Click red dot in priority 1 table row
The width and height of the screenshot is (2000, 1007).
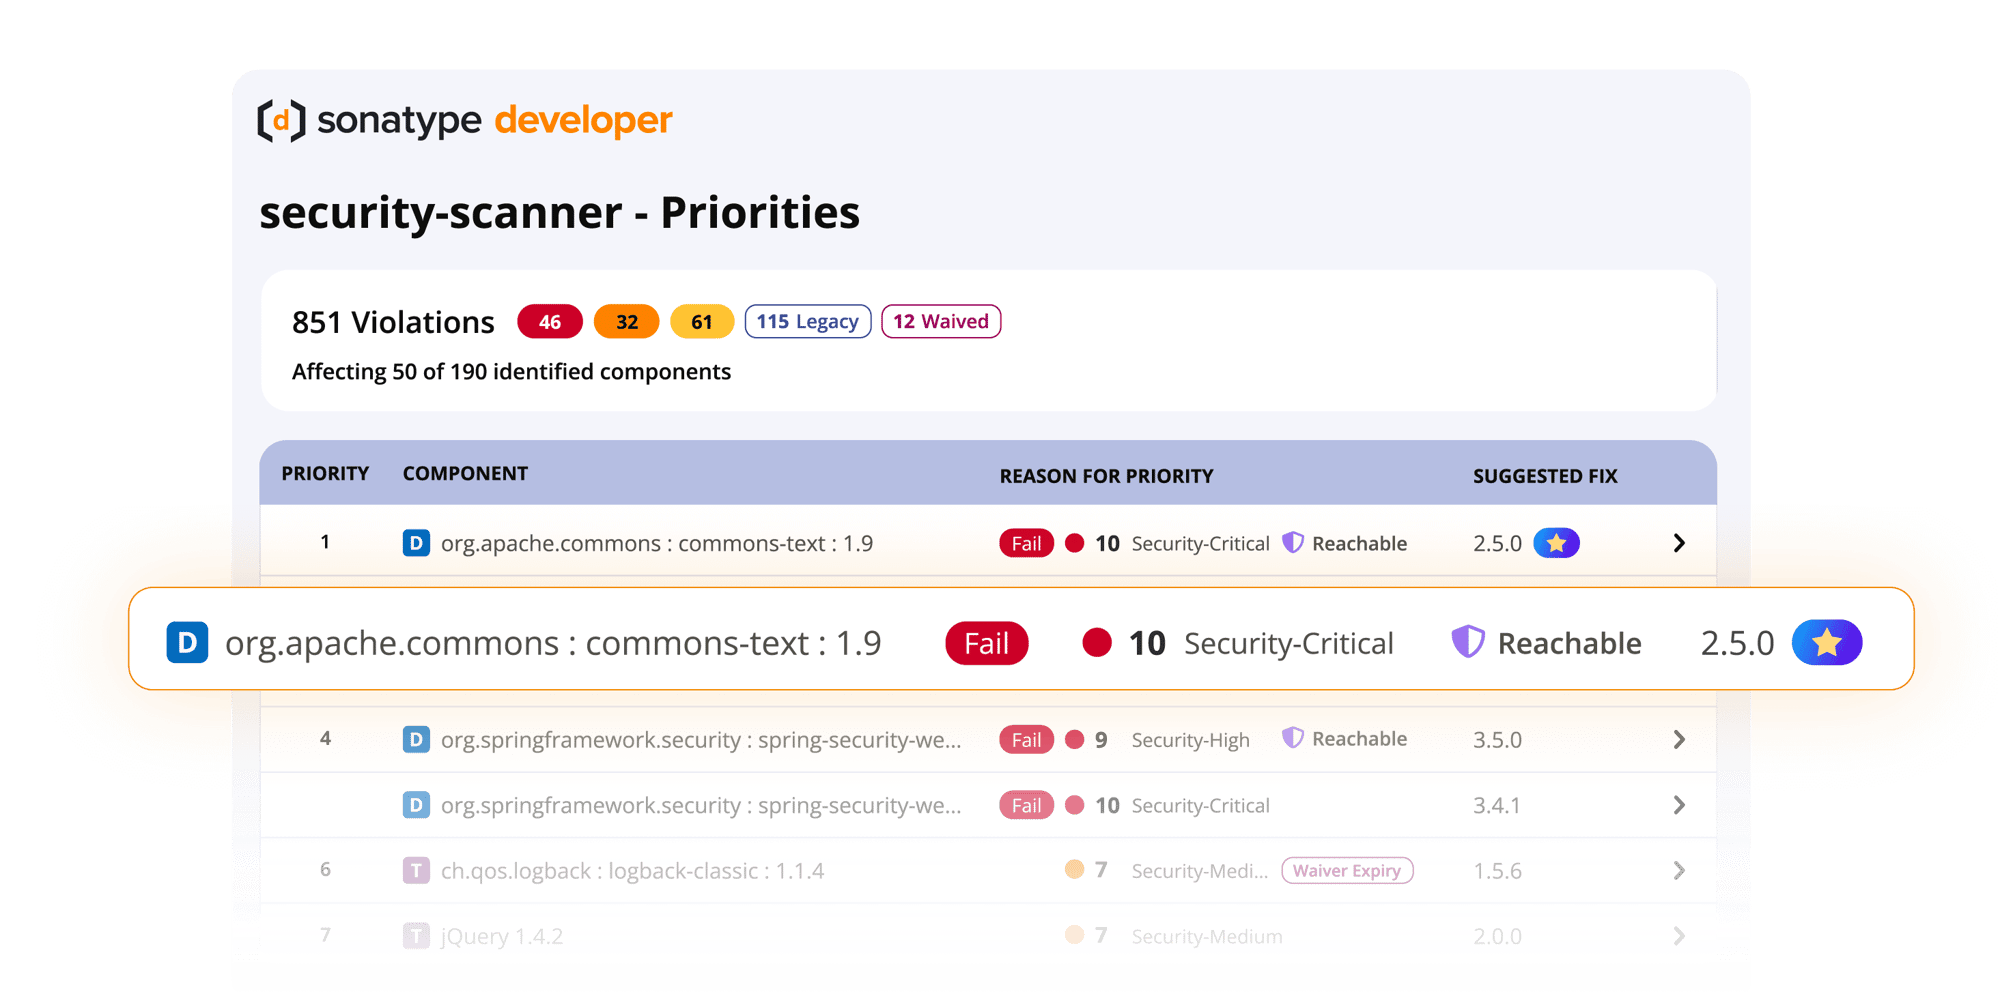point(1074,543)
